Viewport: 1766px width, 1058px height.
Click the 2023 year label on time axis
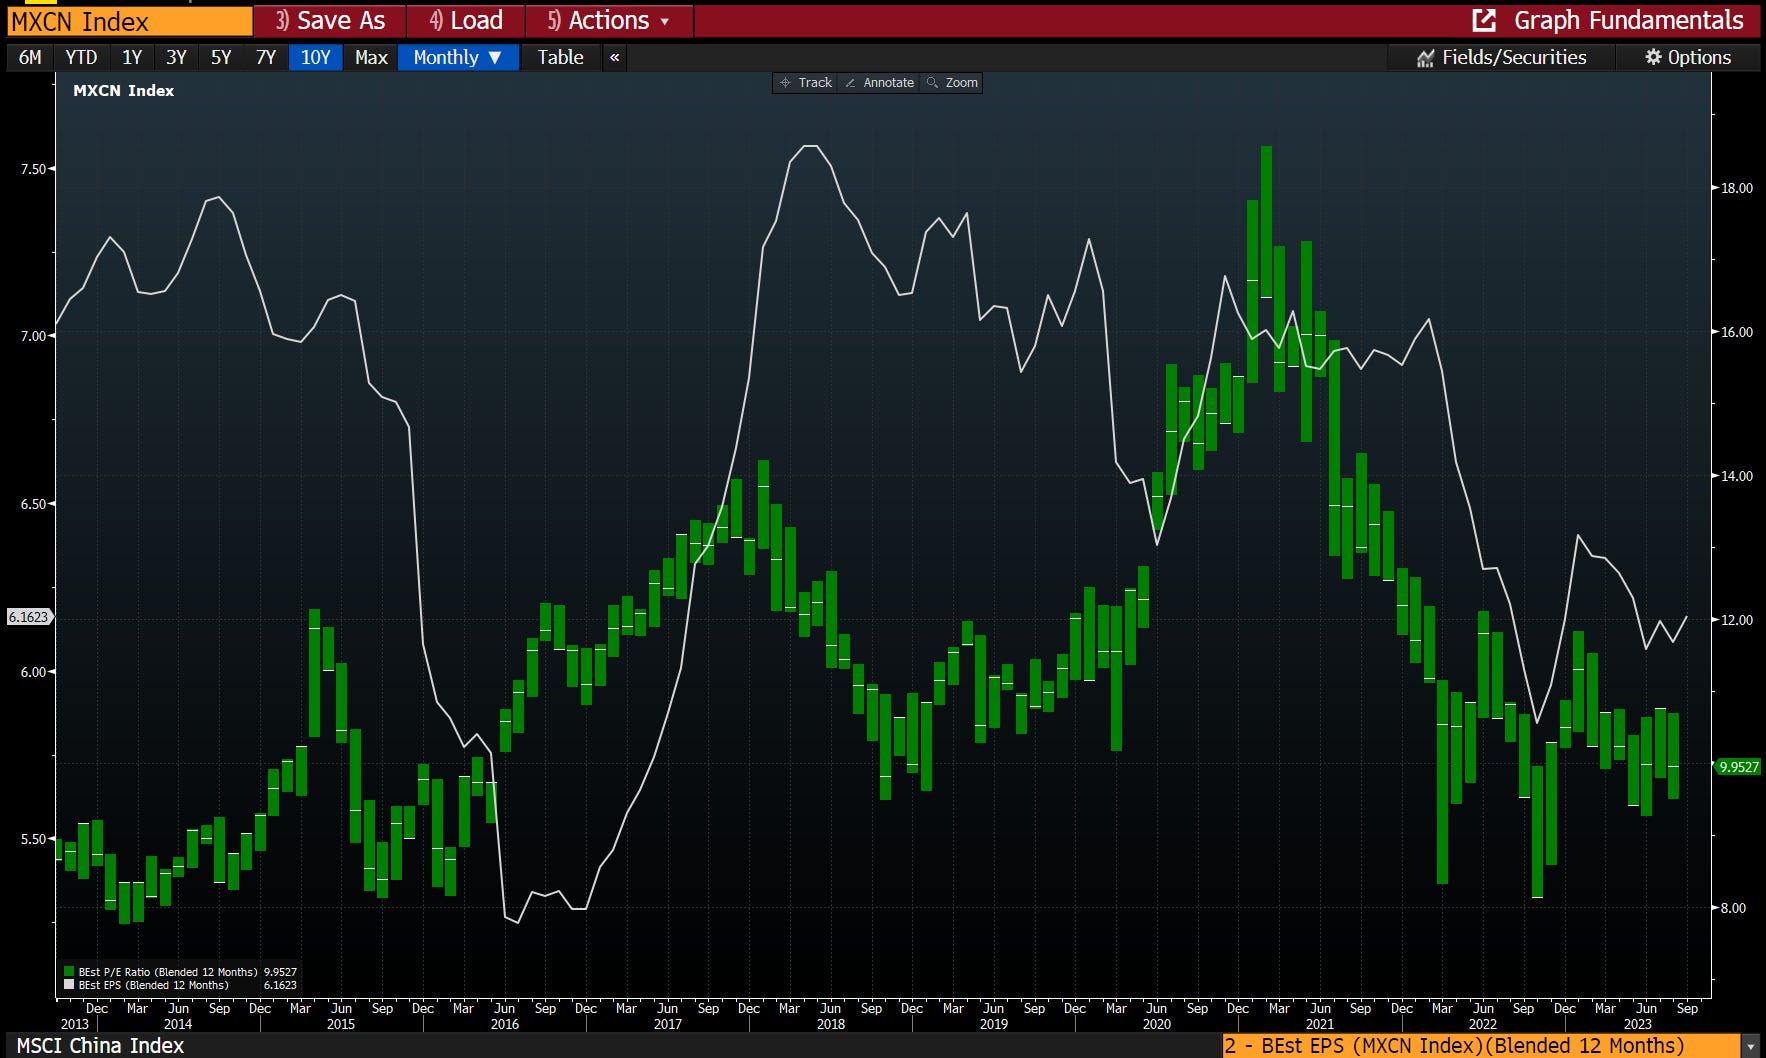pos(1637,1024)
